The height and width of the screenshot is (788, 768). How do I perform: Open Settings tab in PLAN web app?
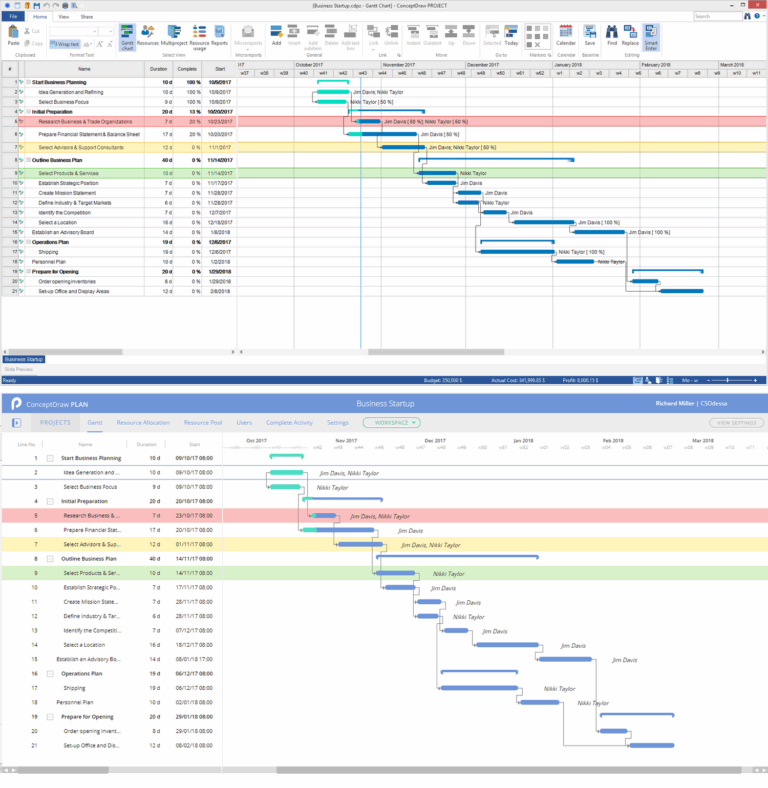(337, 423)
